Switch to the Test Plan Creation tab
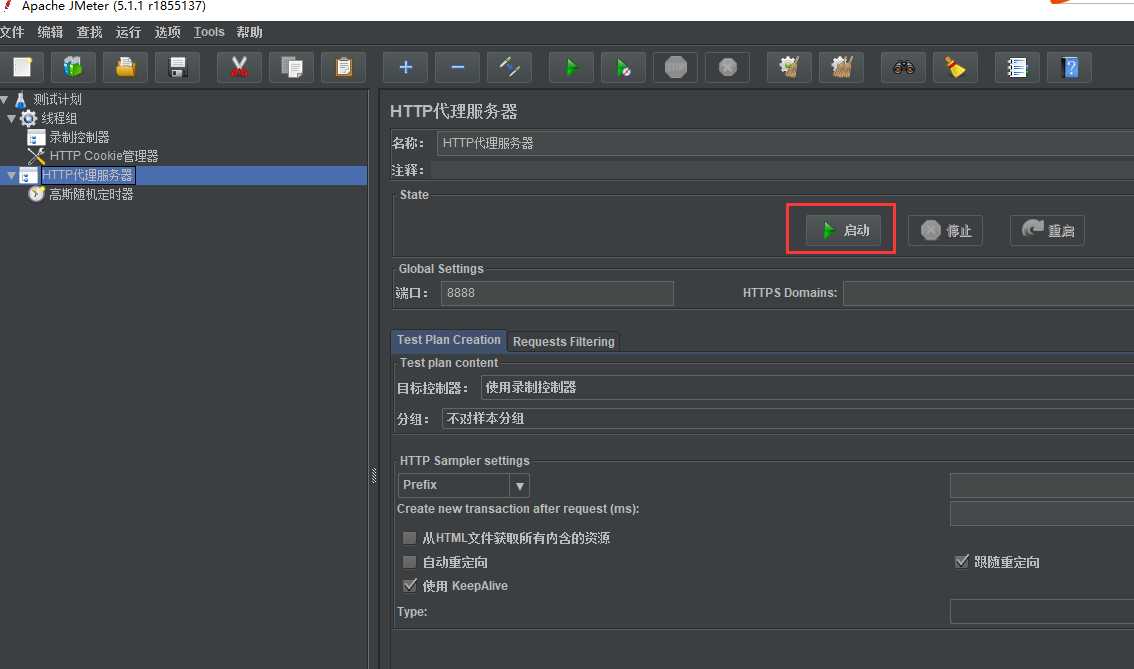The height and width of the screenshot is (669, 1134). click(448, 340)
